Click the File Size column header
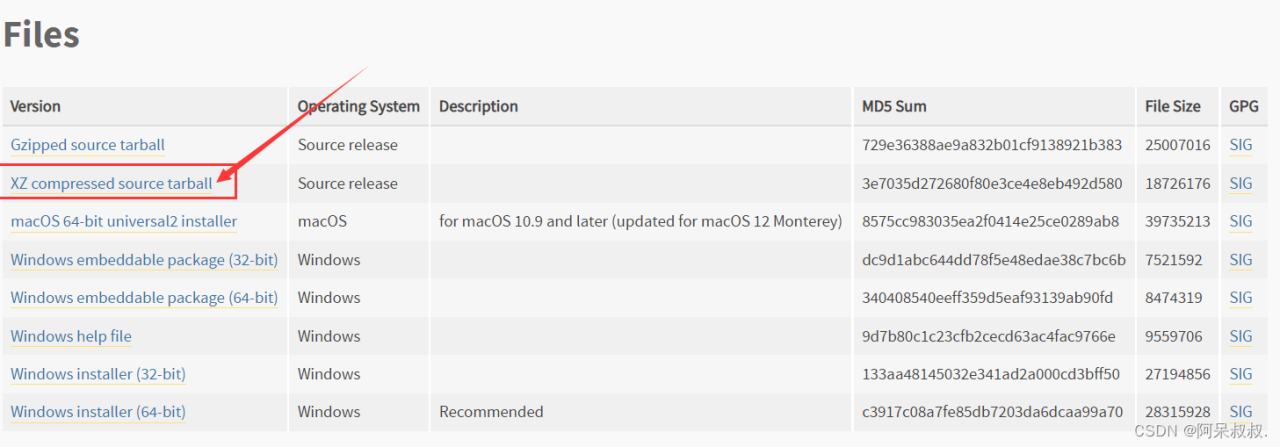Screen dimensions: 1280x447 [x=1173, y=106]
